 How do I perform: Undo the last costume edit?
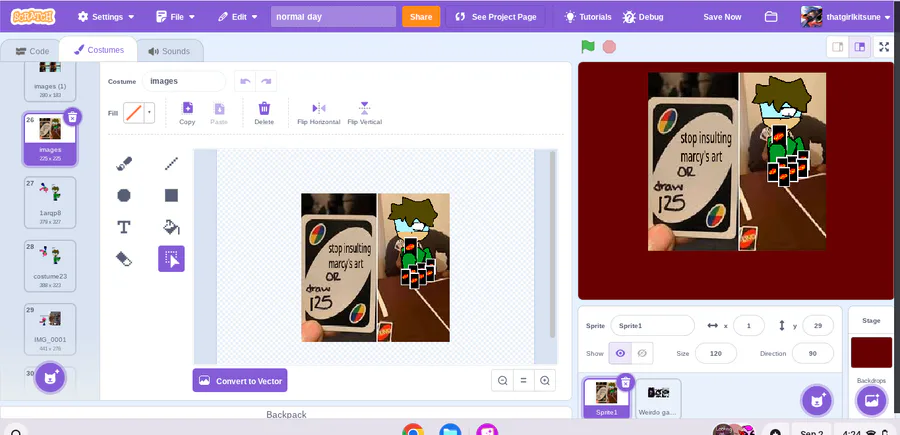click(x=245, y=81)
